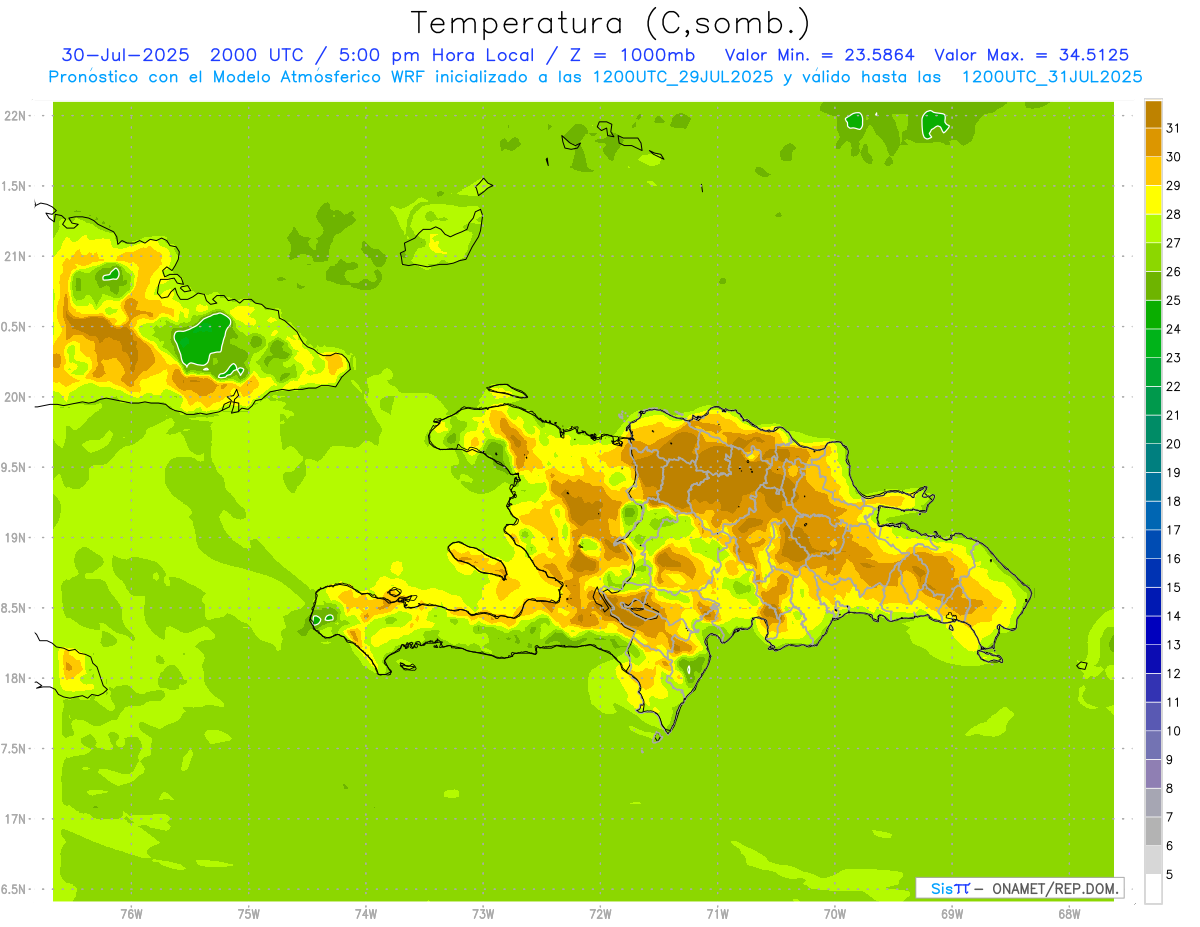Pick the green swatch between 26 and 27
The height and width of the screenshot is (927, 1200).
point(1153,257)
